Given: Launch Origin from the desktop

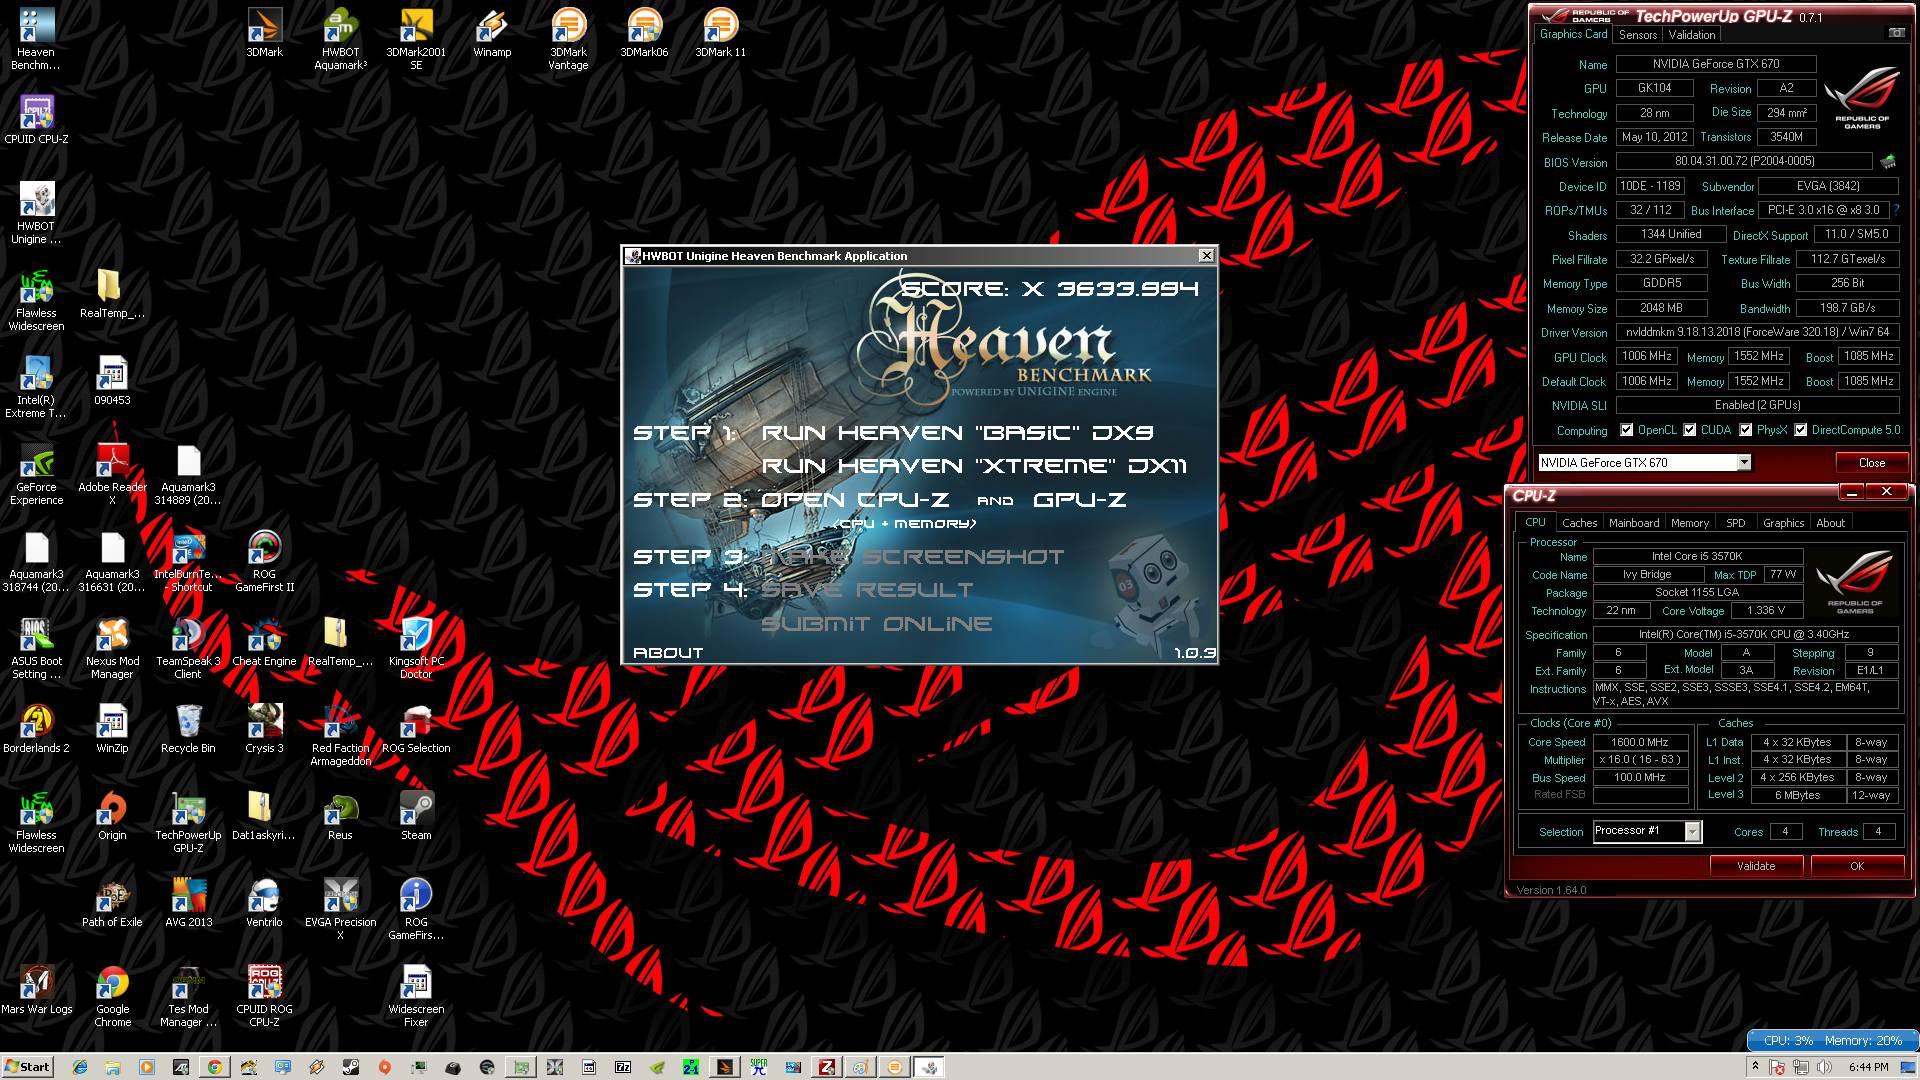Looking at the screenshot, I should pyautogui.click(x=112, y=815).
